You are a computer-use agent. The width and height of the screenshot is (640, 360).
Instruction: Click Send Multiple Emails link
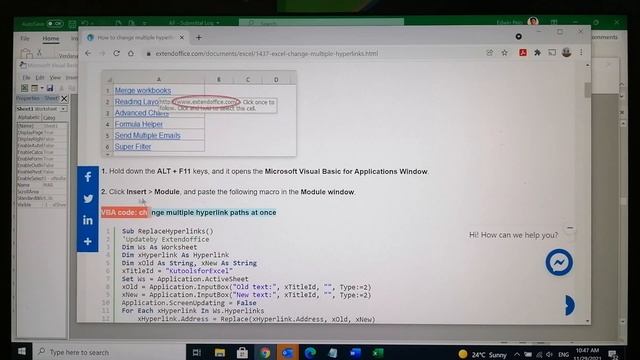(x=147, y=136)
